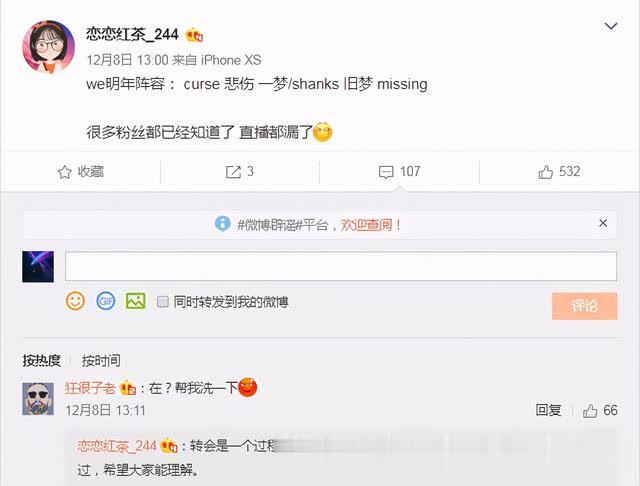Like 狂很子老's comment with 66 likes
Screen dimensions: 640x486
[x=590, y=411]
